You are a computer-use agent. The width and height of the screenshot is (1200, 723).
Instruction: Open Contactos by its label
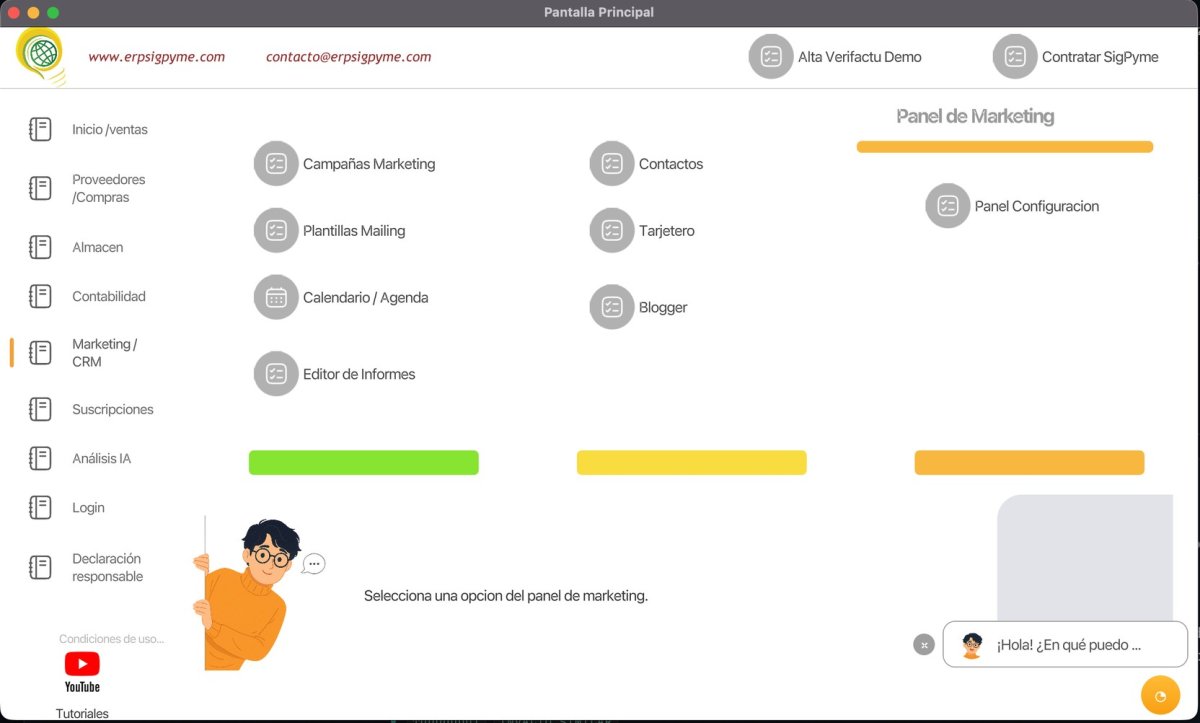[671, 164]
